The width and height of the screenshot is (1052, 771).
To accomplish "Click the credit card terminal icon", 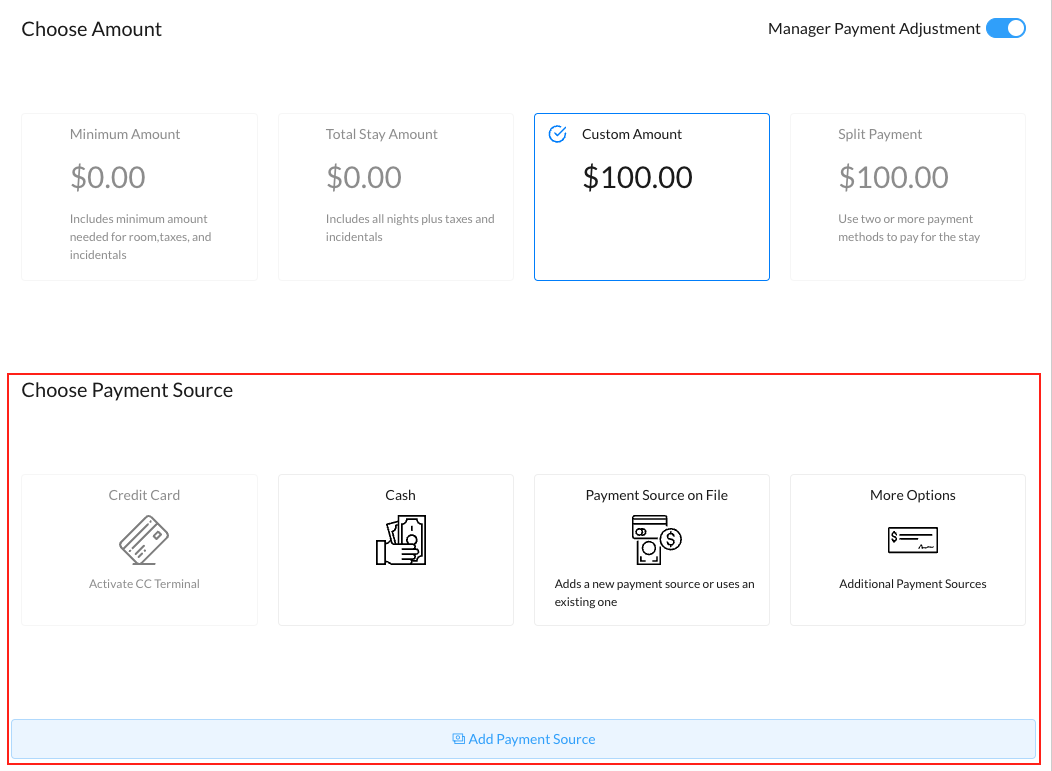I will 144,540.
